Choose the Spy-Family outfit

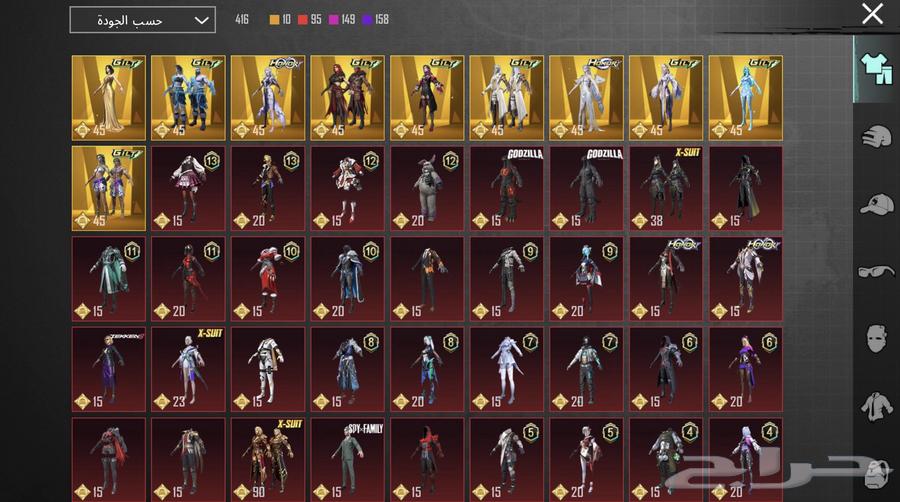(x=347, y=459)
